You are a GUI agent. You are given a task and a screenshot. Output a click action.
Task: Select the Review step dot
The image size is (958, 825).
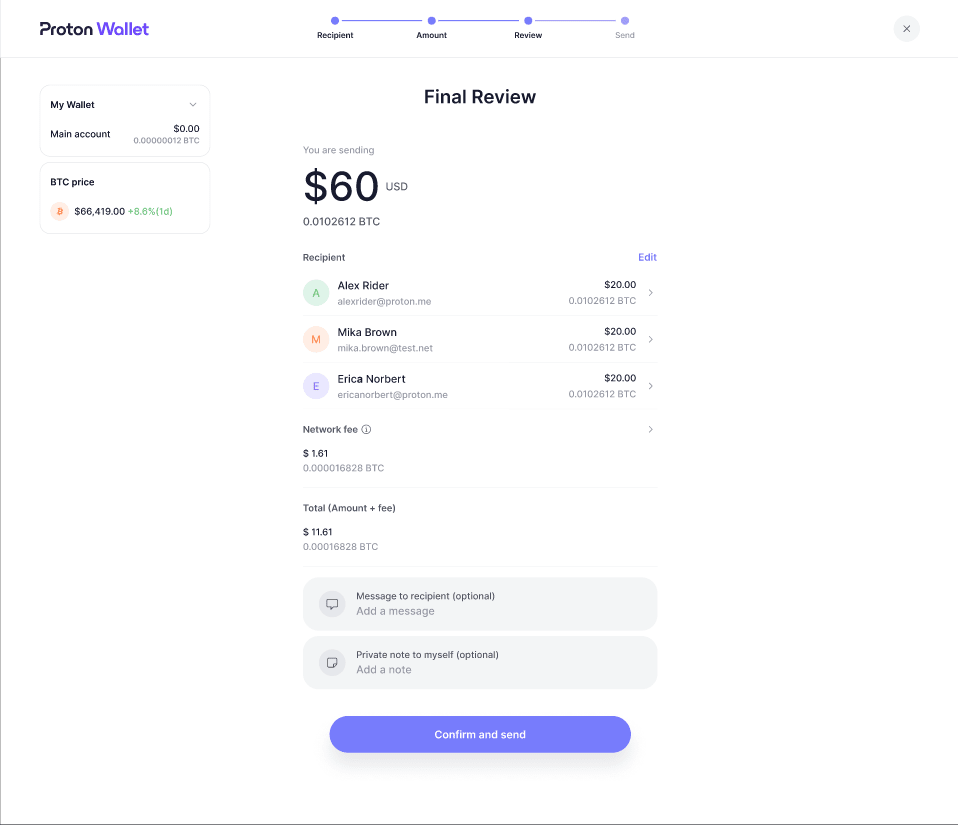point(528,21)
